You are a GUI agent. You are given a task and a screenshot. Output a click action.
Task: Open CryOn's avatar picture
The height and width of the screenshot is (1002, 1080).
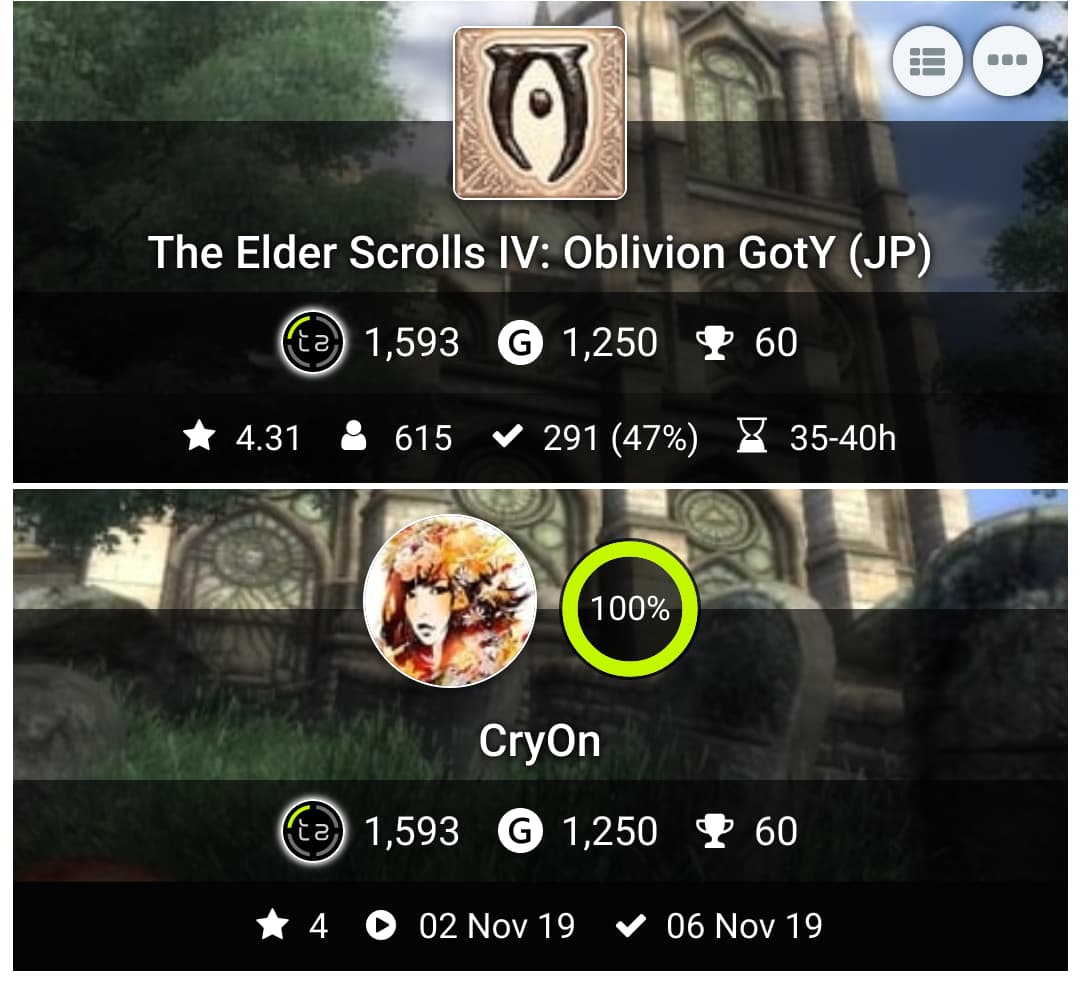[450, 601]
